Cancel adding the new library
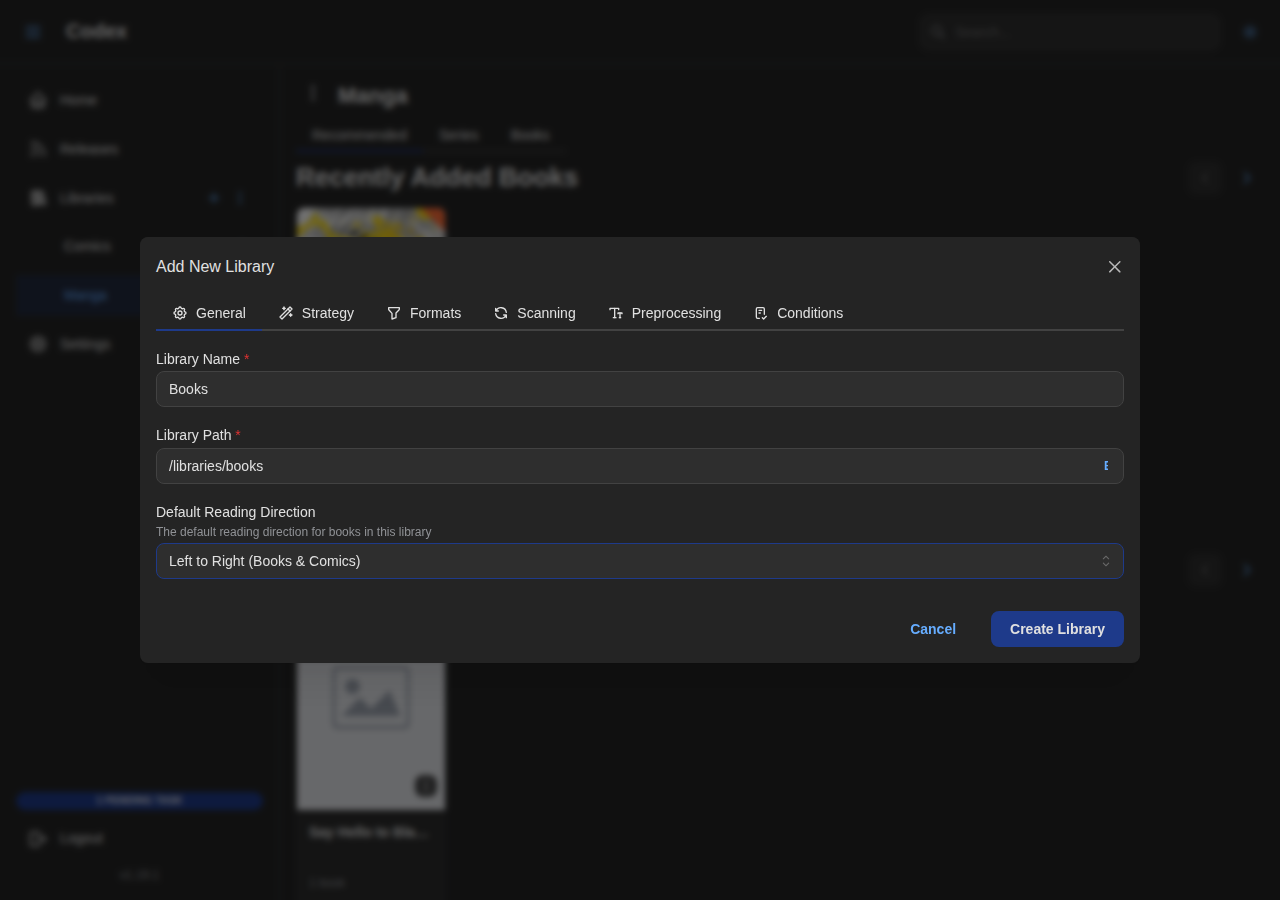1280x900 pixels. click(x=933, y=629)
